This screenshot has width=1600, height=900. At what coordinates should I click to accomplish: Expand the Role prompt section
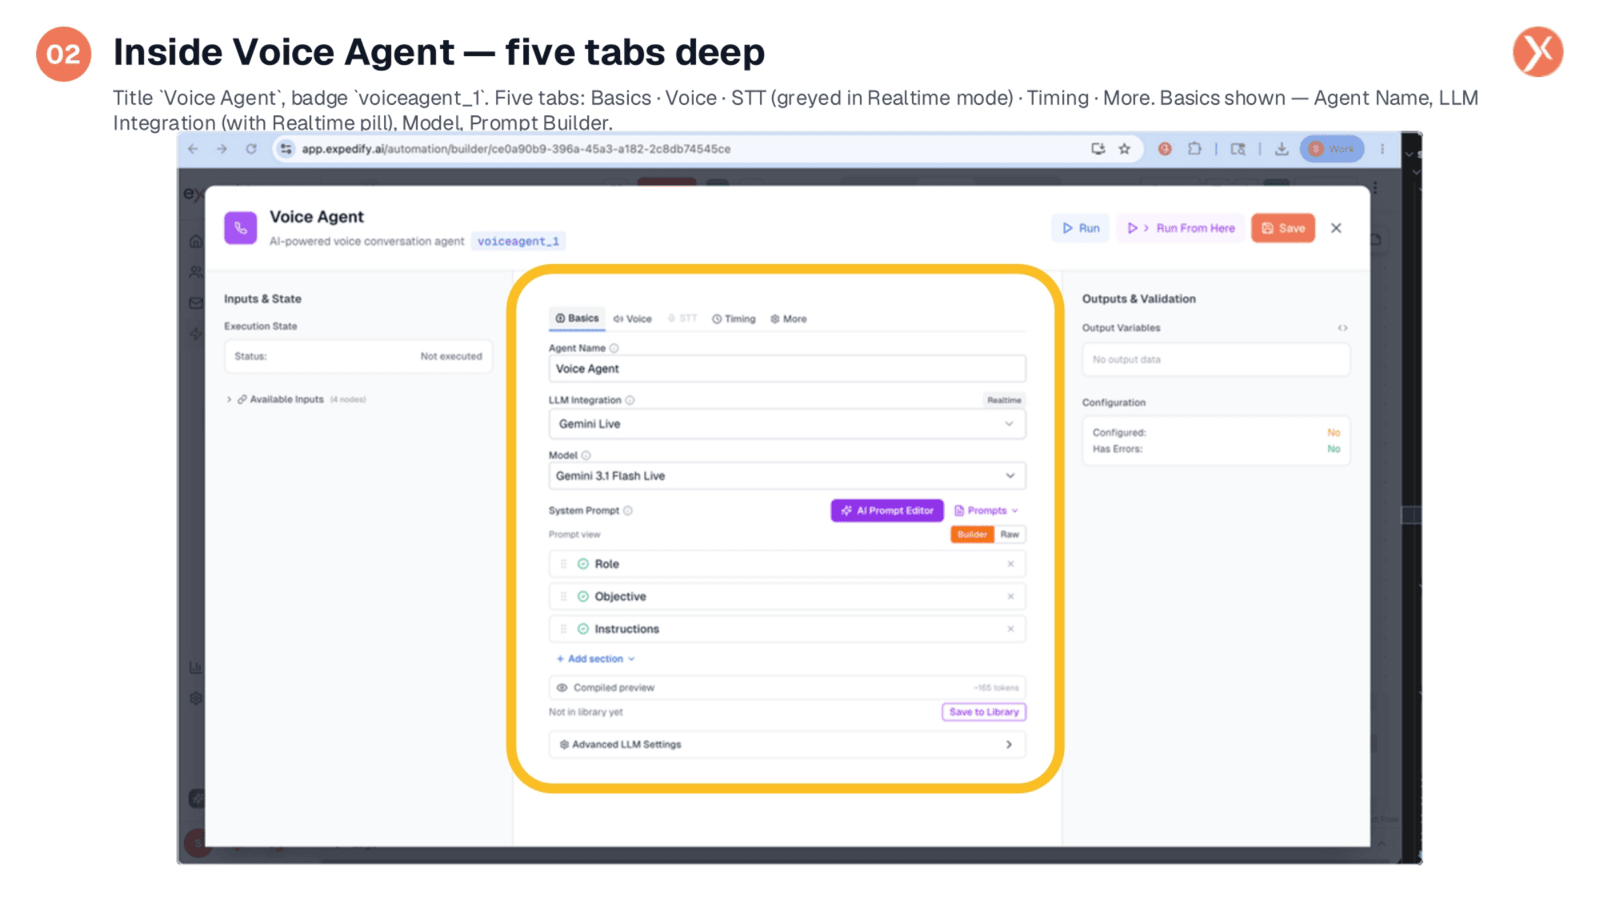787,564
